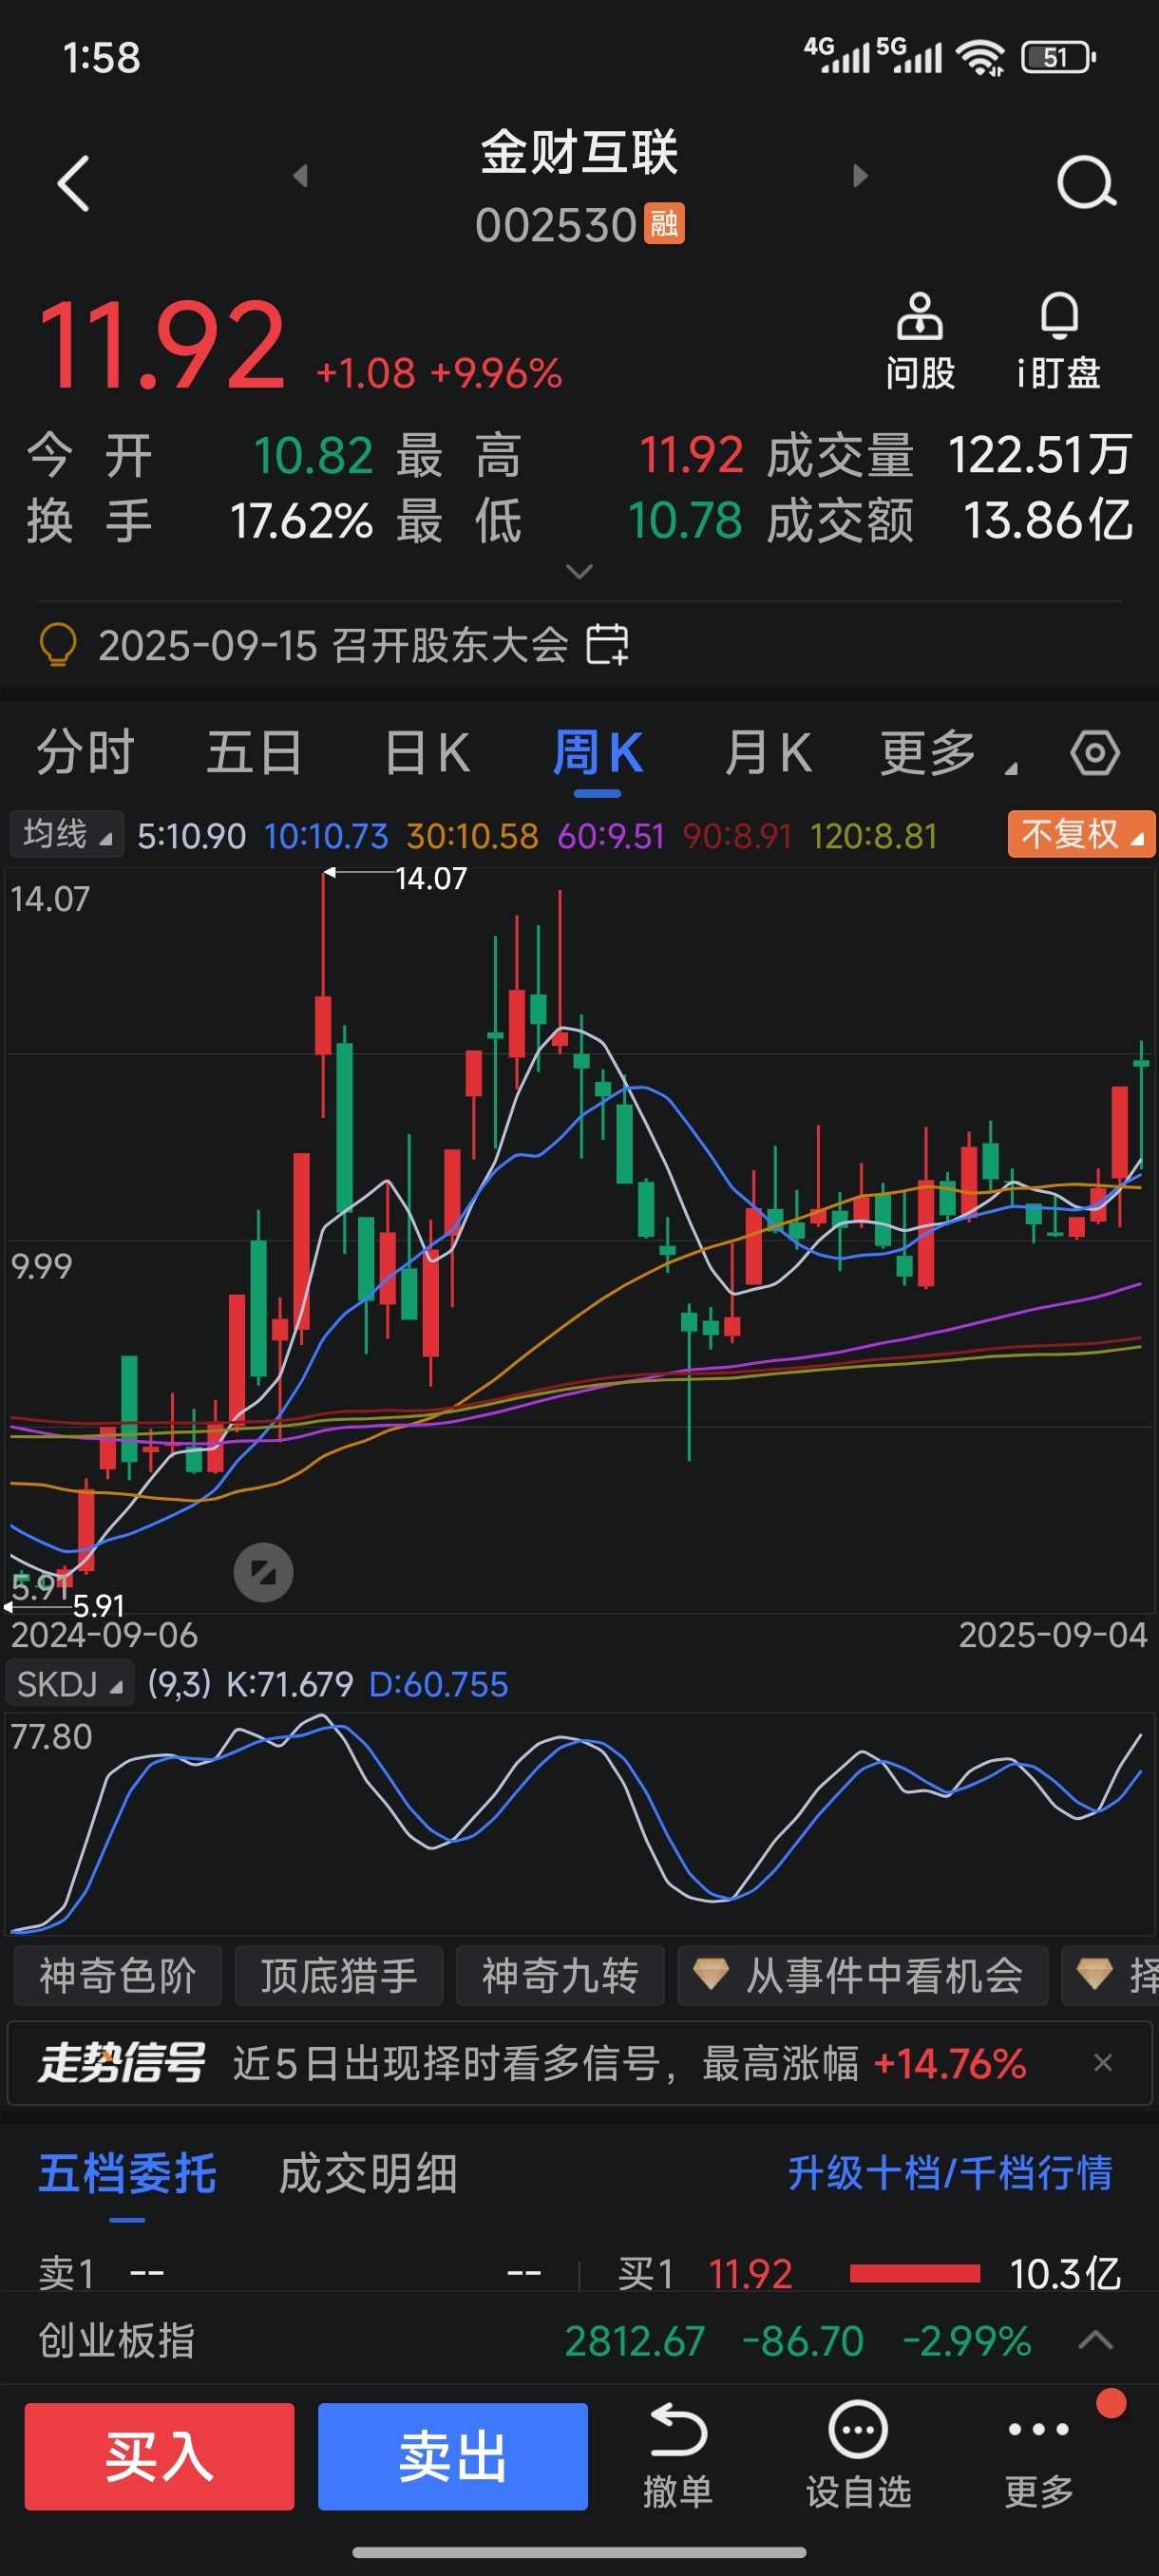Open the 走势信号 trend signal banner
Viewport: 1159px width, 2576px height.
coord(579,2062)
